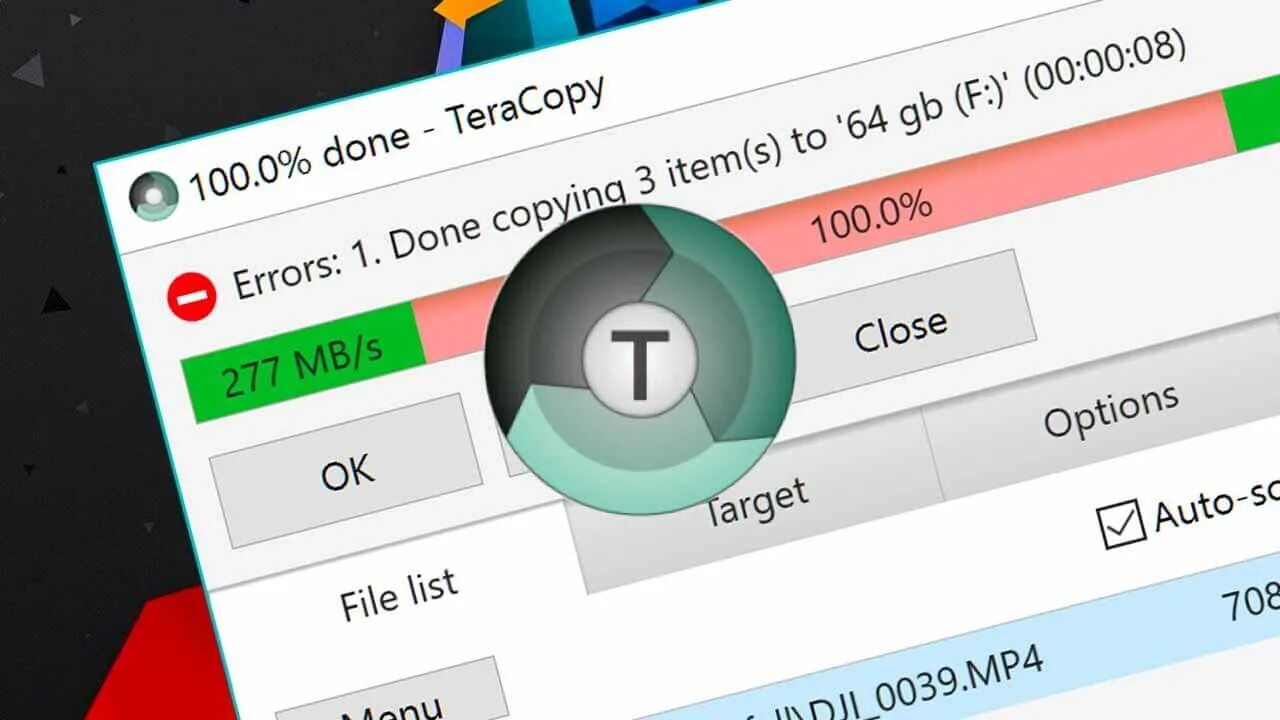Open the Menu button
This screenshot has height=720, width=1280.
tap(395, 698)
